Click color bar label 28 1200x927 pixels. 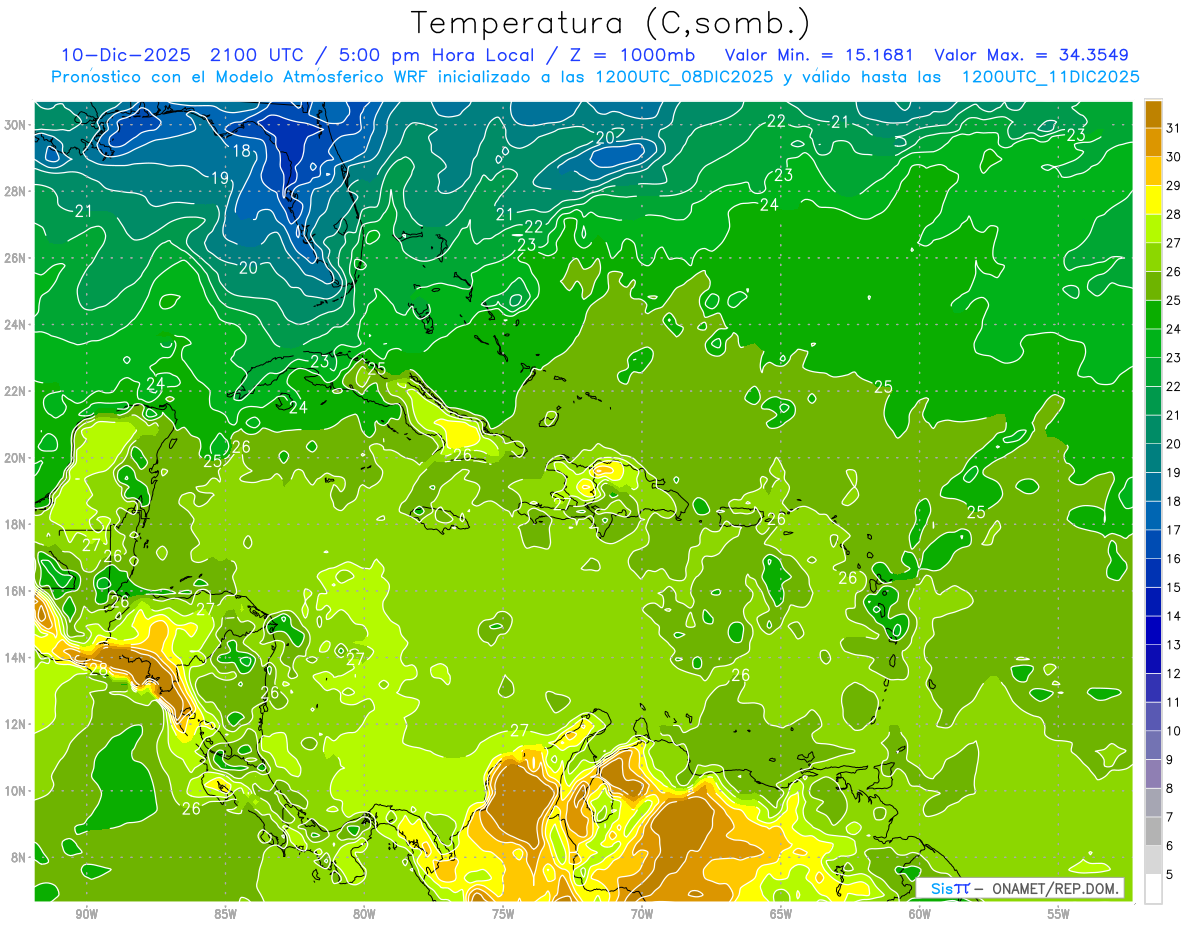point(1174,213)
